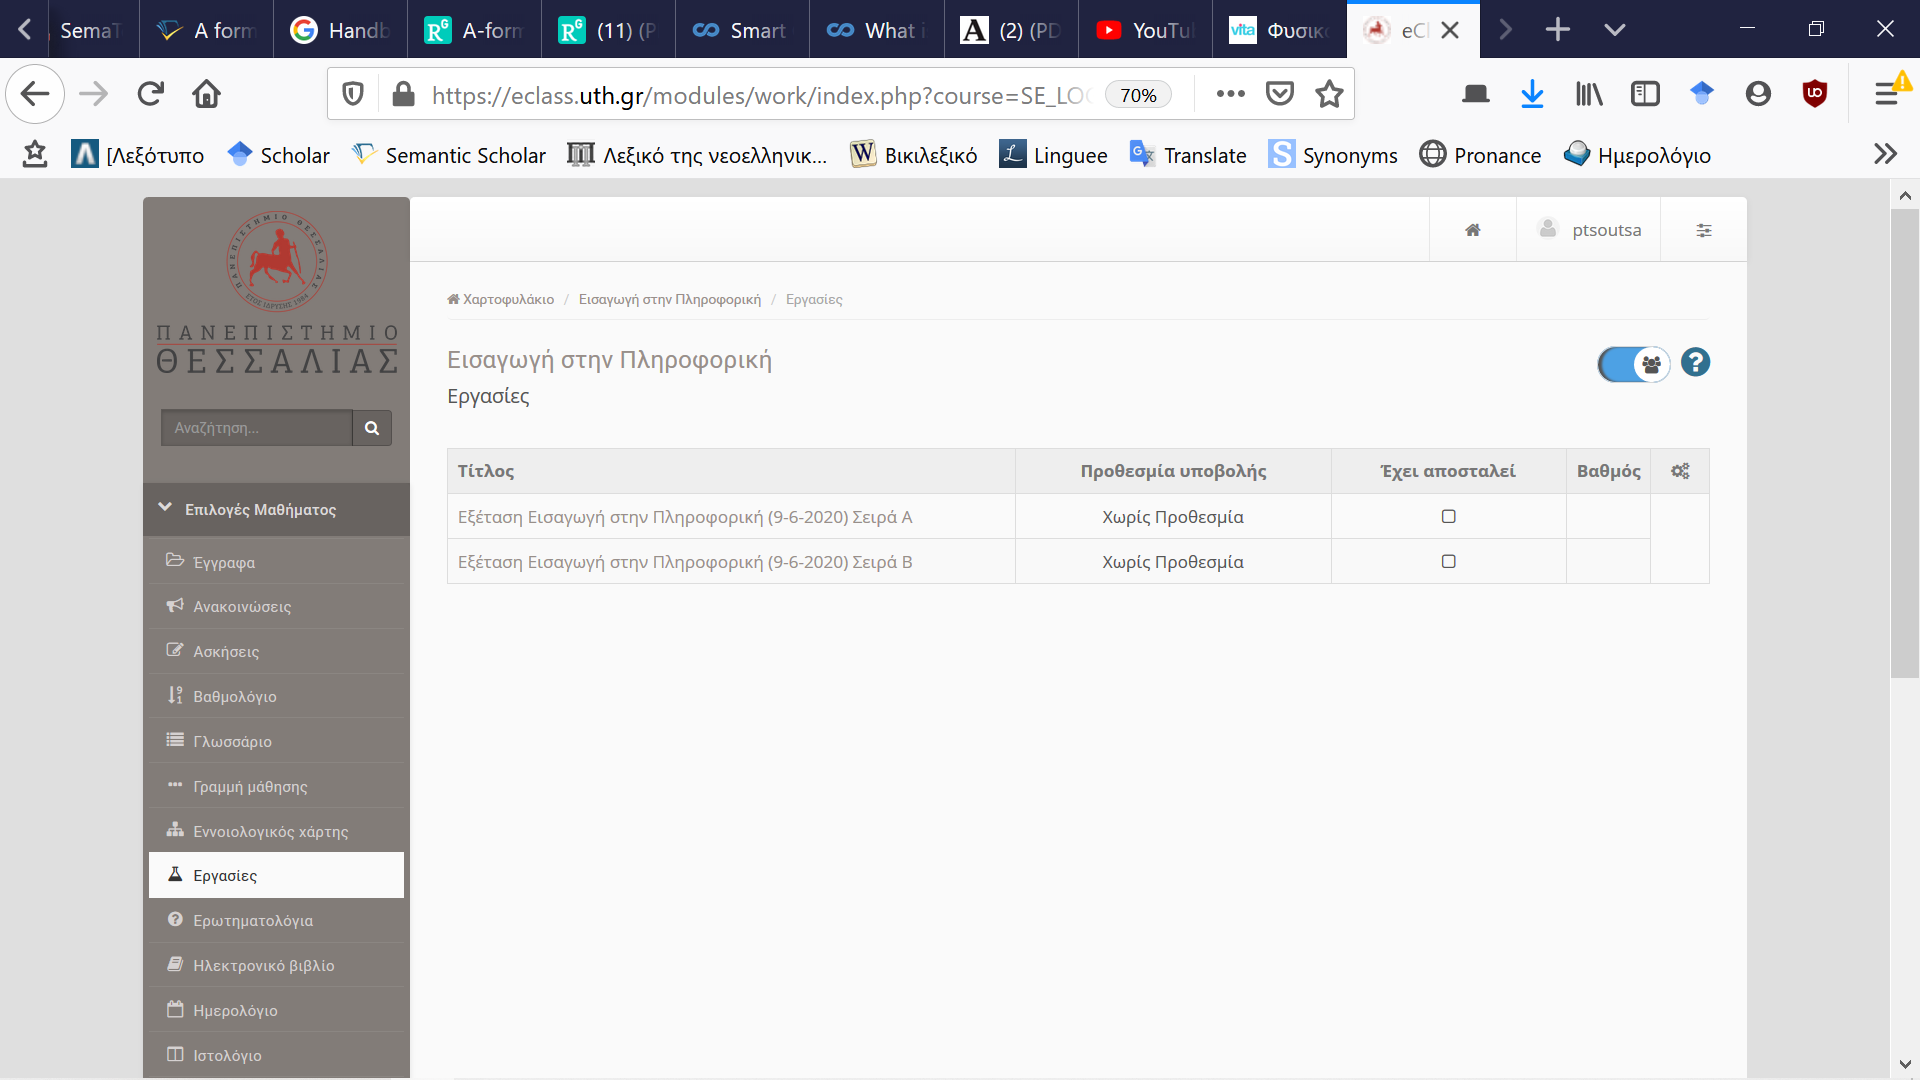Open Γλωσσάριο in the sidebar

276,741
